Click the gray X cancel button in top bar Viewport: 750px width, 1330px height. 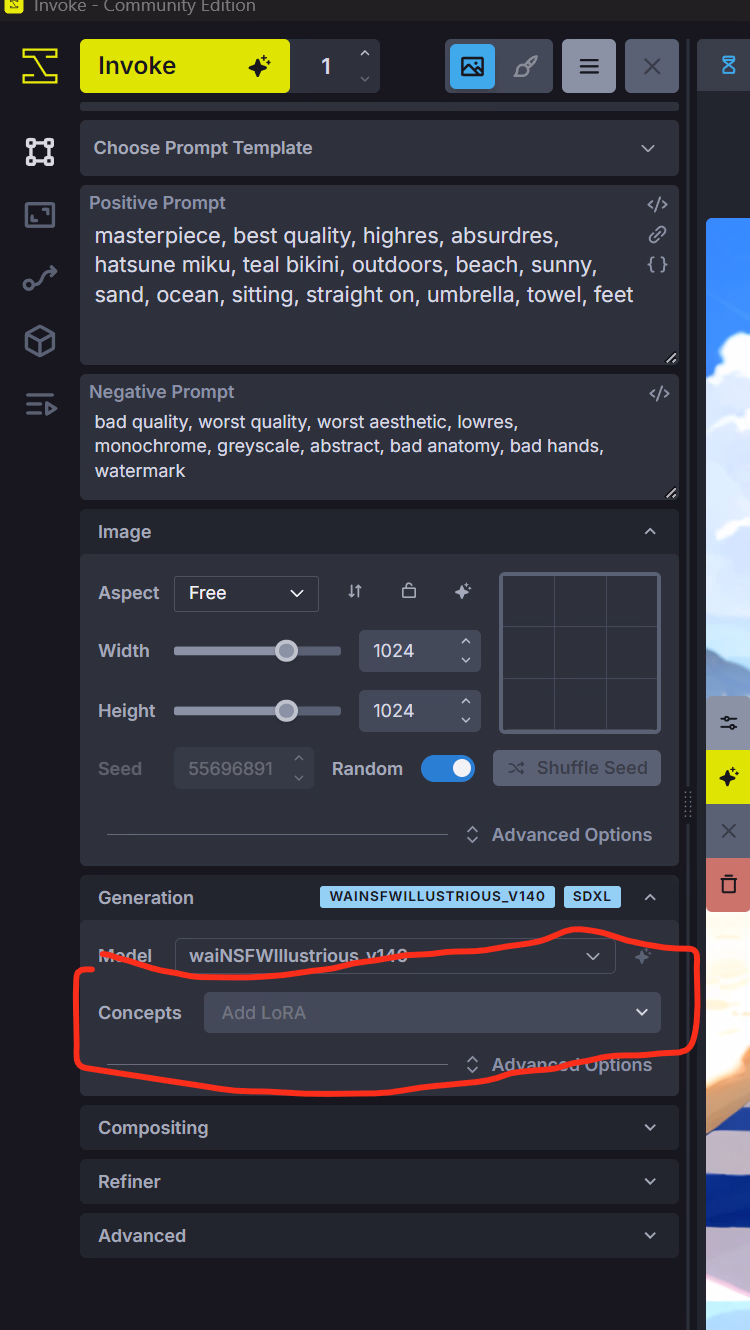point(652,66)
